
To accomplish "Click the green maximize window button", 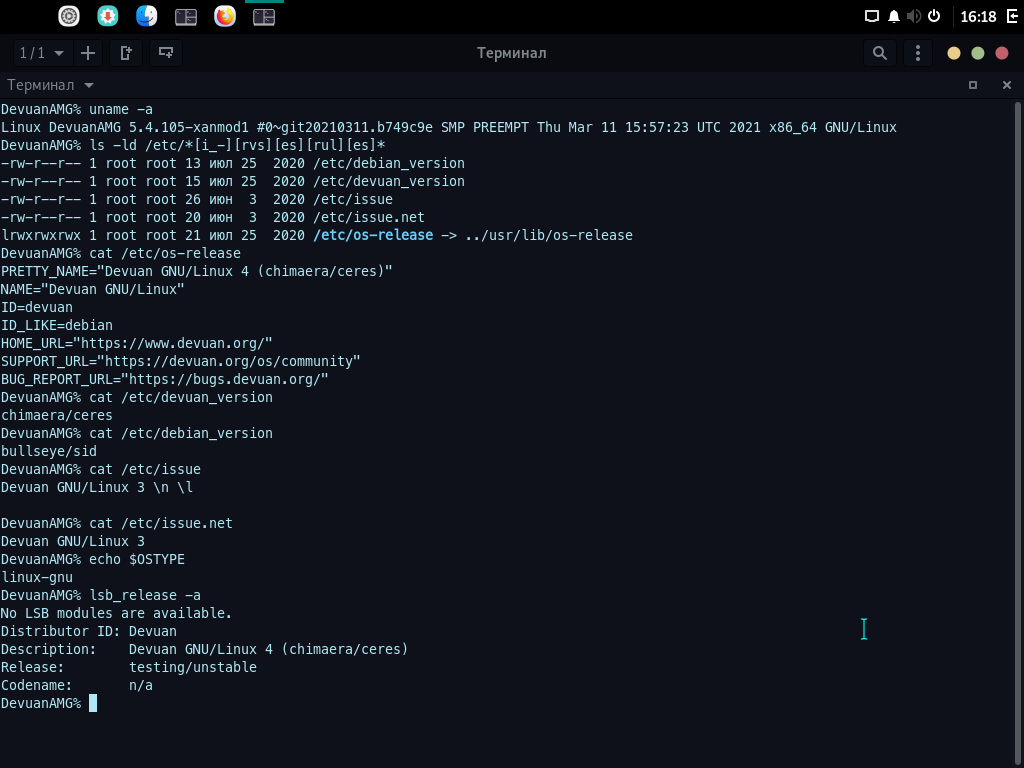I will pos(978,54).
